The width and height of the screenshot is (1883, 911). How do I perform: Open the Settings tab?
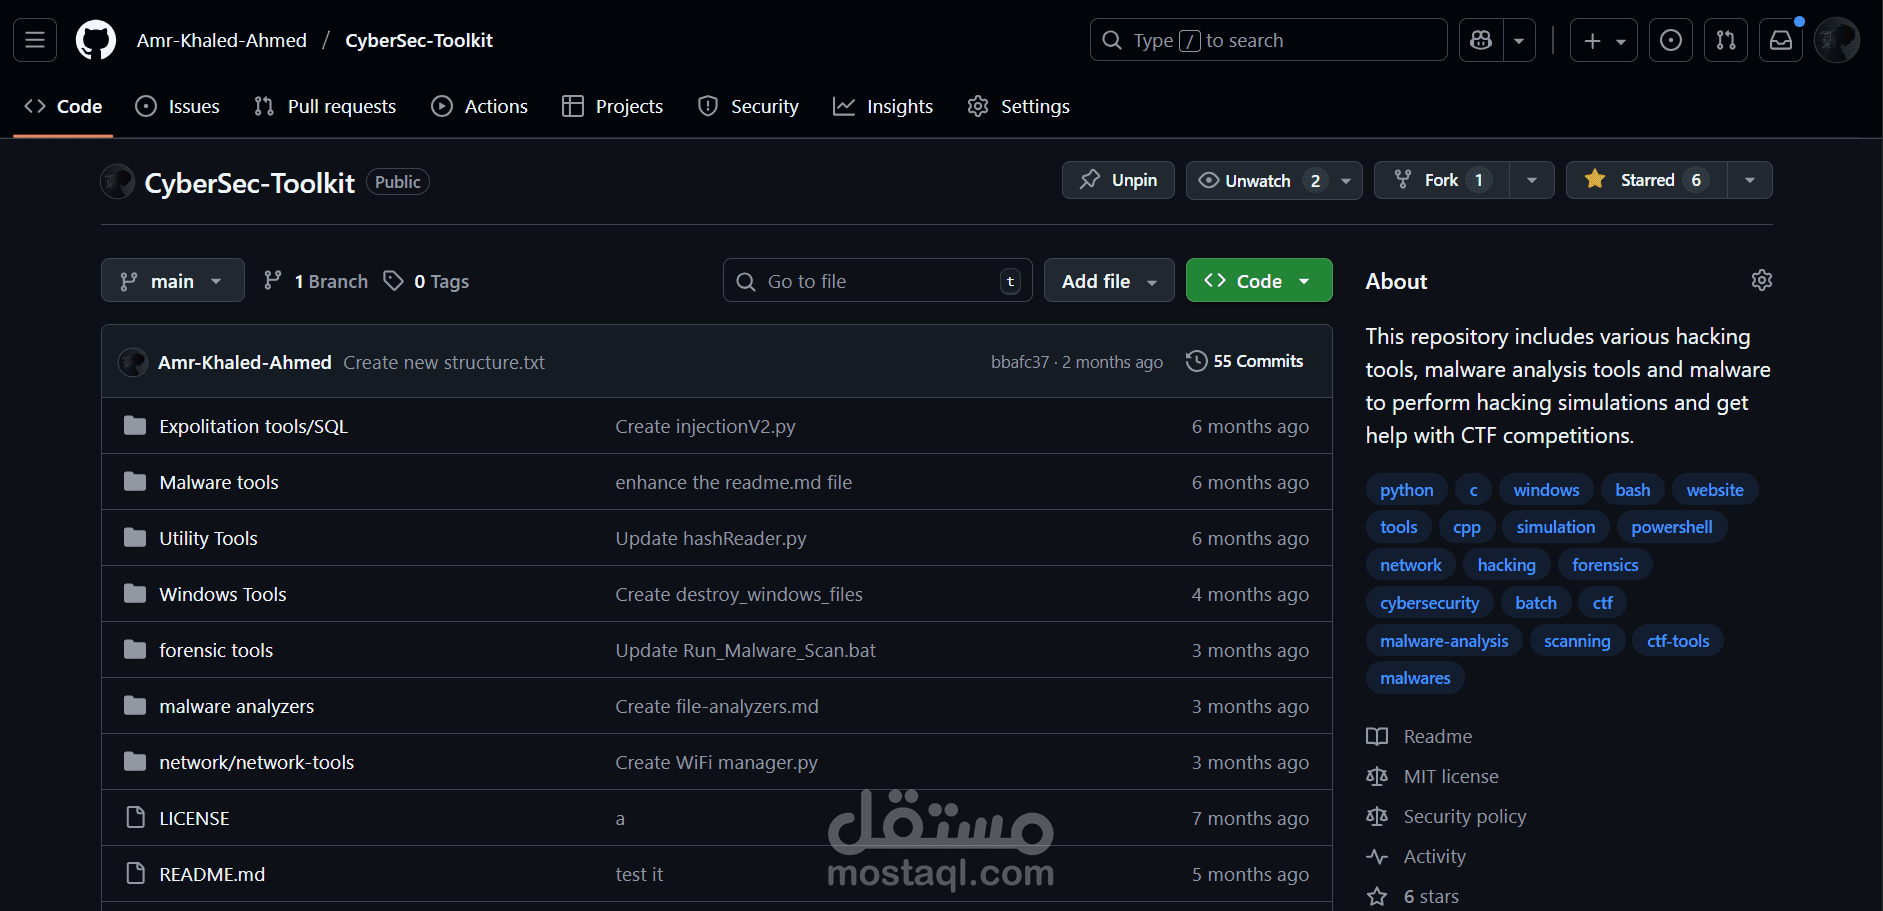[1019, 106]
